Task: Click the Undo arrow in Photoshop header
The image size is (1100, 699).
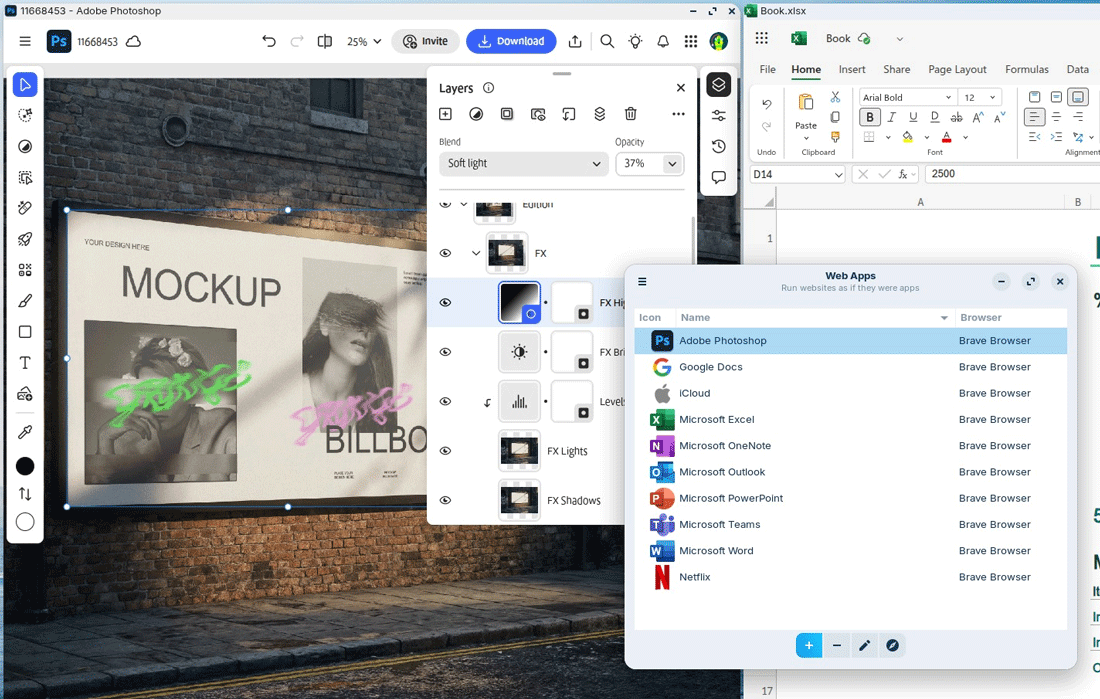Action: coord(268,41)
